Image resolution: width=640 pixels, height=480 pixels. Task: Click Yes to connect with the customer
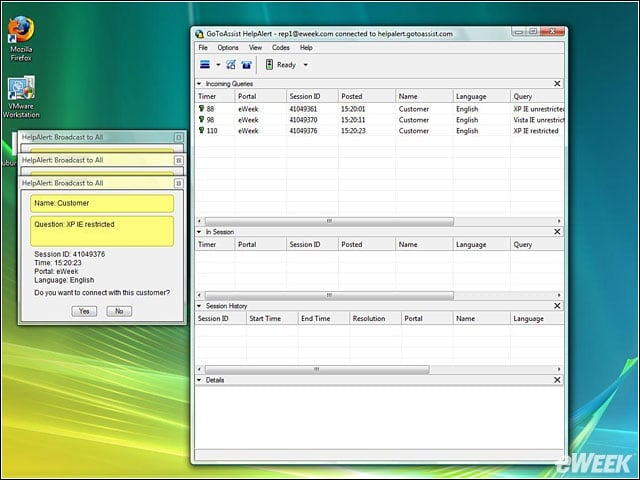[x=84, y=311]
